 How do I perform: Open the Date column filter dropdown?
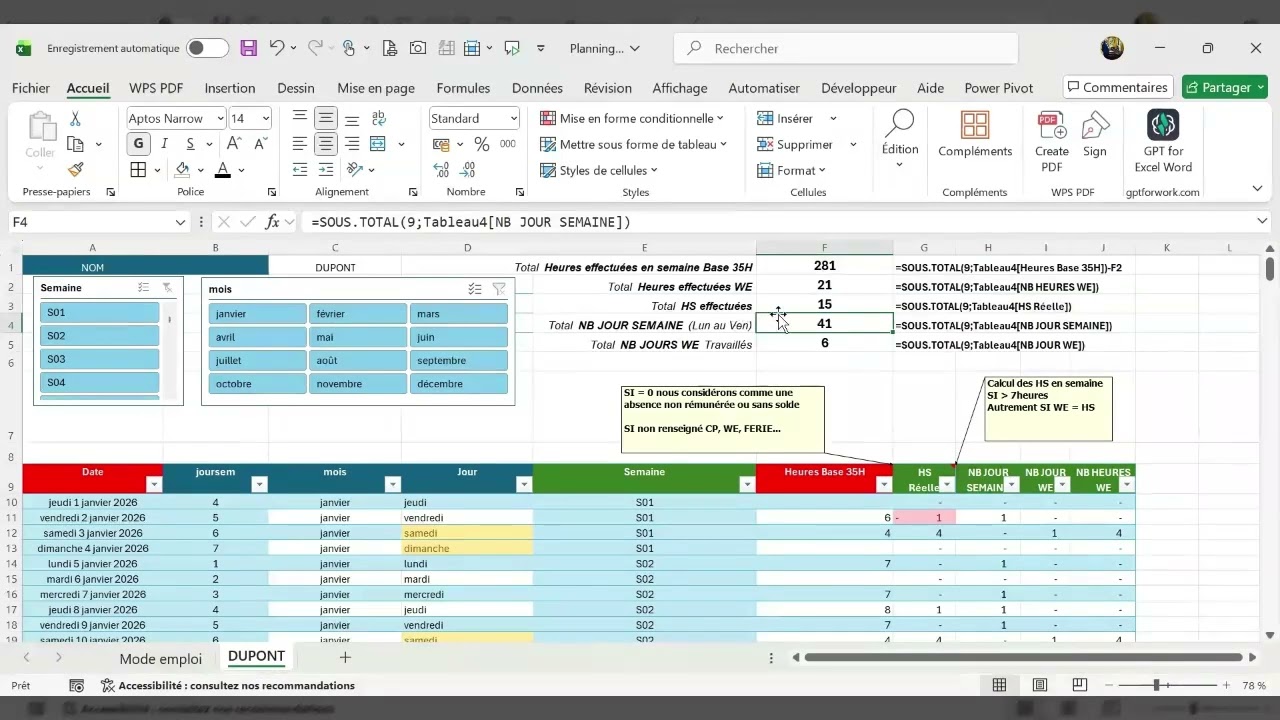pos(154,485)
